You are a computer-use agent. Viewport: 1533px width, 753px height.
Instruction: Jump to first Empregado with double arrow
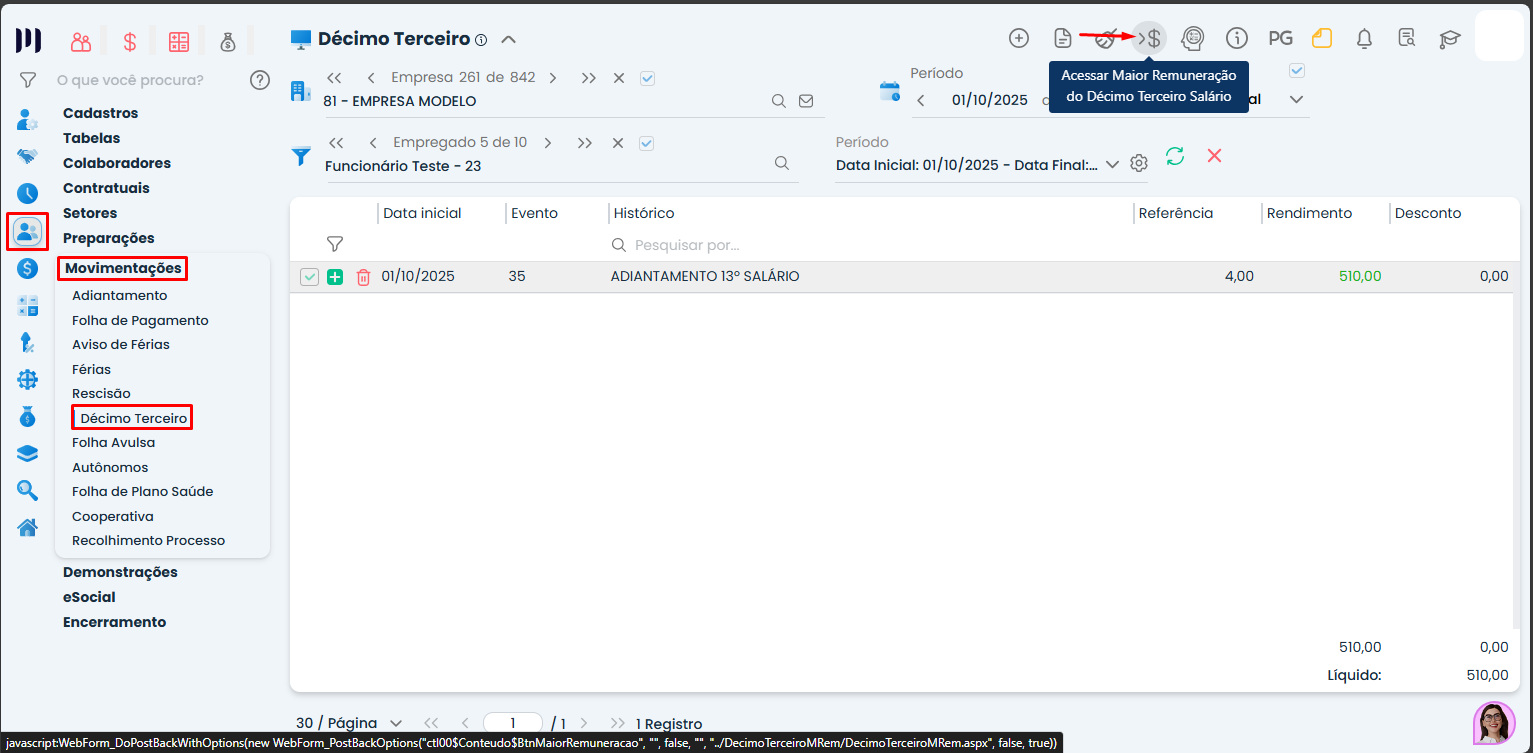click(x=335, y=143)
